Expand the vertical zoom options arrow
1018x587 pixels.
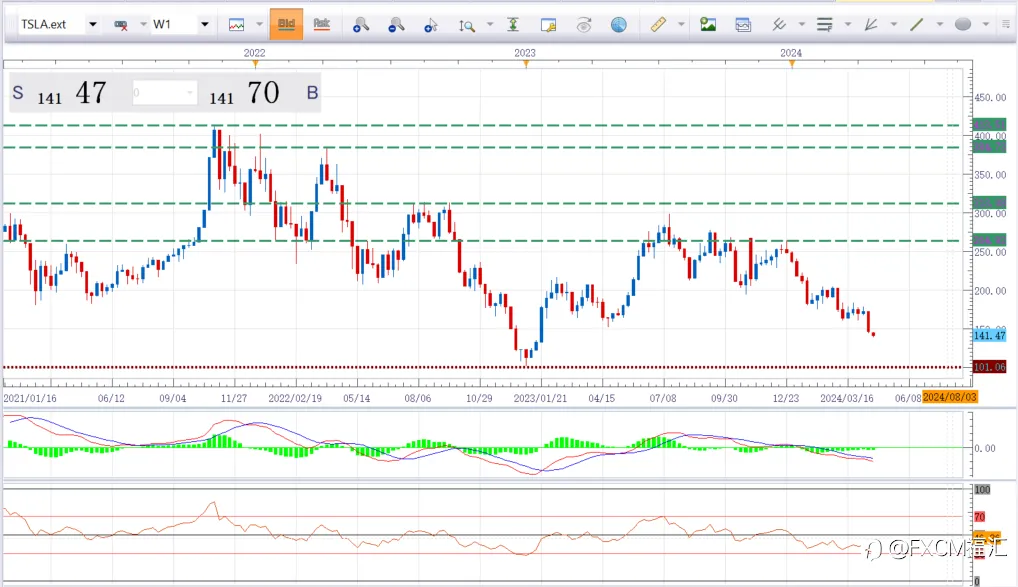[490, 25]
